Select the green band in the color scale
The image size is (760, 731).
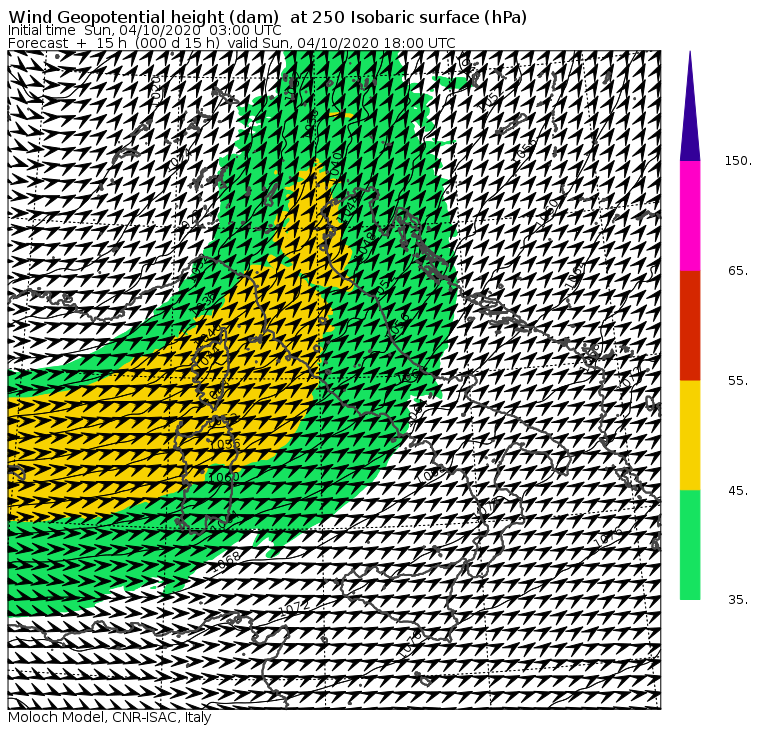tap(690, 545)
